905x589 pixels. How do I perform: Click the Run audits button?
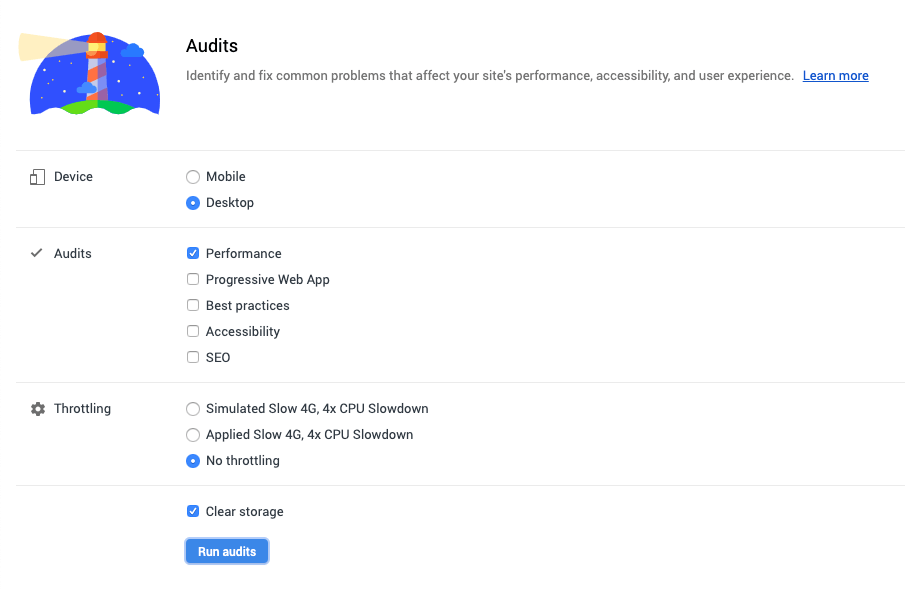[226, 550]
